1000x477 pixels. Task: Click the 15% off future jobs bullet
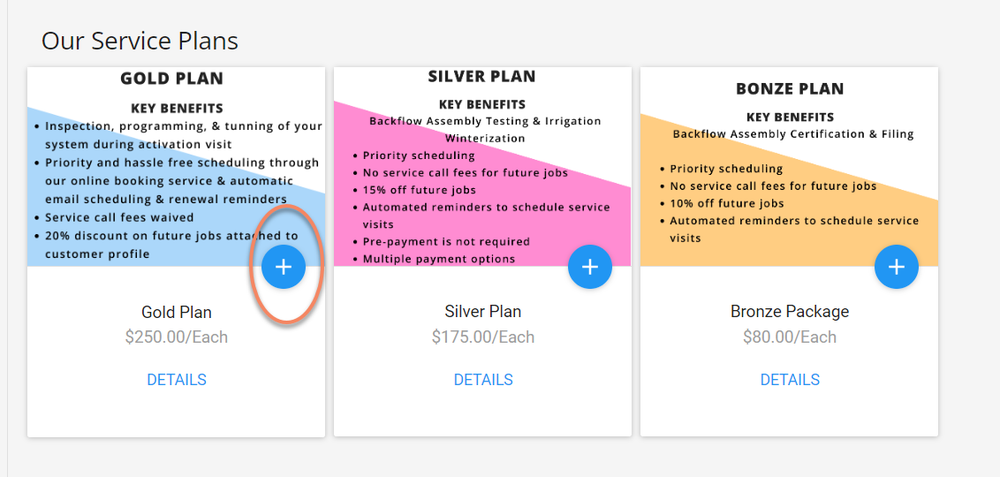point(419,190)
